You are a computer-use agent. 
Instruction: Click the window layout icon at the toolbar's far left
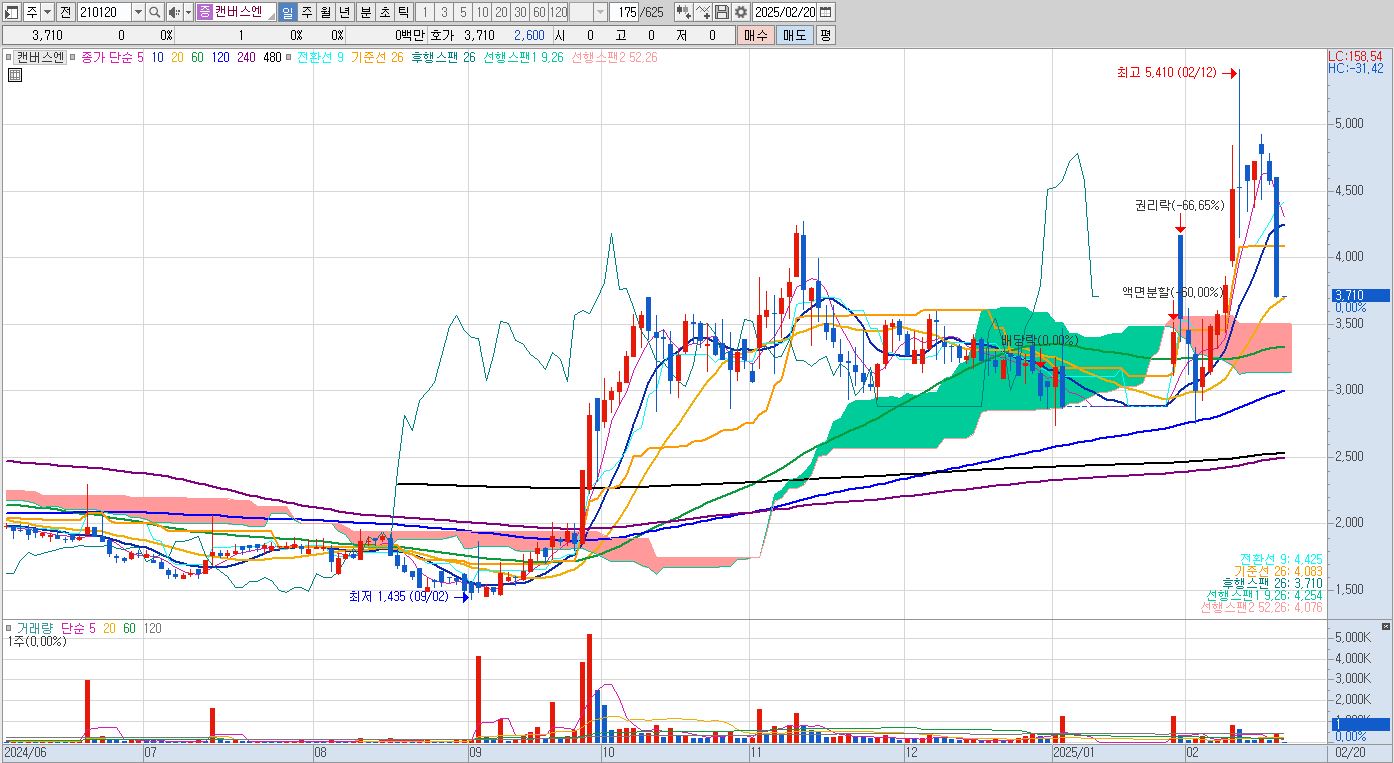[12, 12]
